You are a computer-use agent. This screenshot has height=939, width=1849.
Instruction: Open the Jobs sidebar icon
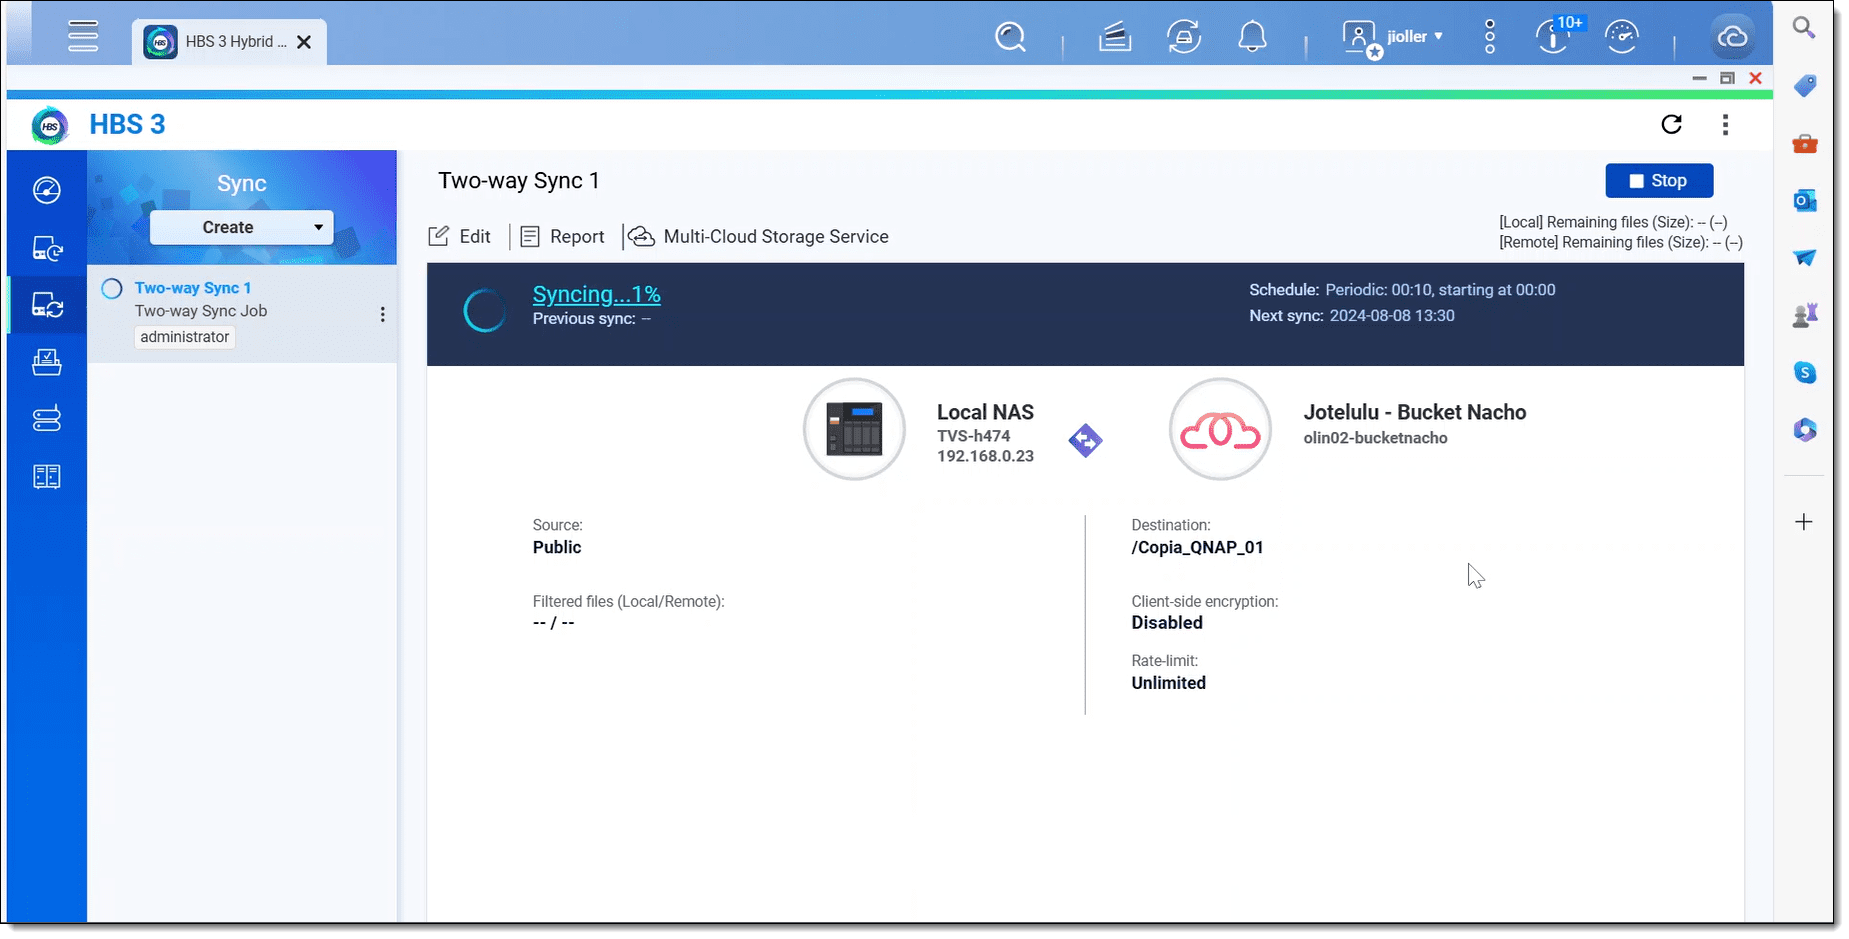47,362
